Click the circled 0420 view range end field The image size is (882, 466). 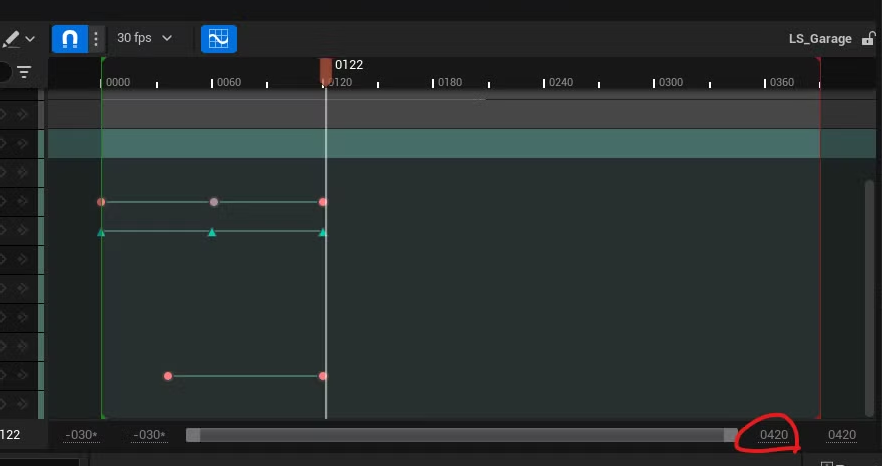(774, 435)
